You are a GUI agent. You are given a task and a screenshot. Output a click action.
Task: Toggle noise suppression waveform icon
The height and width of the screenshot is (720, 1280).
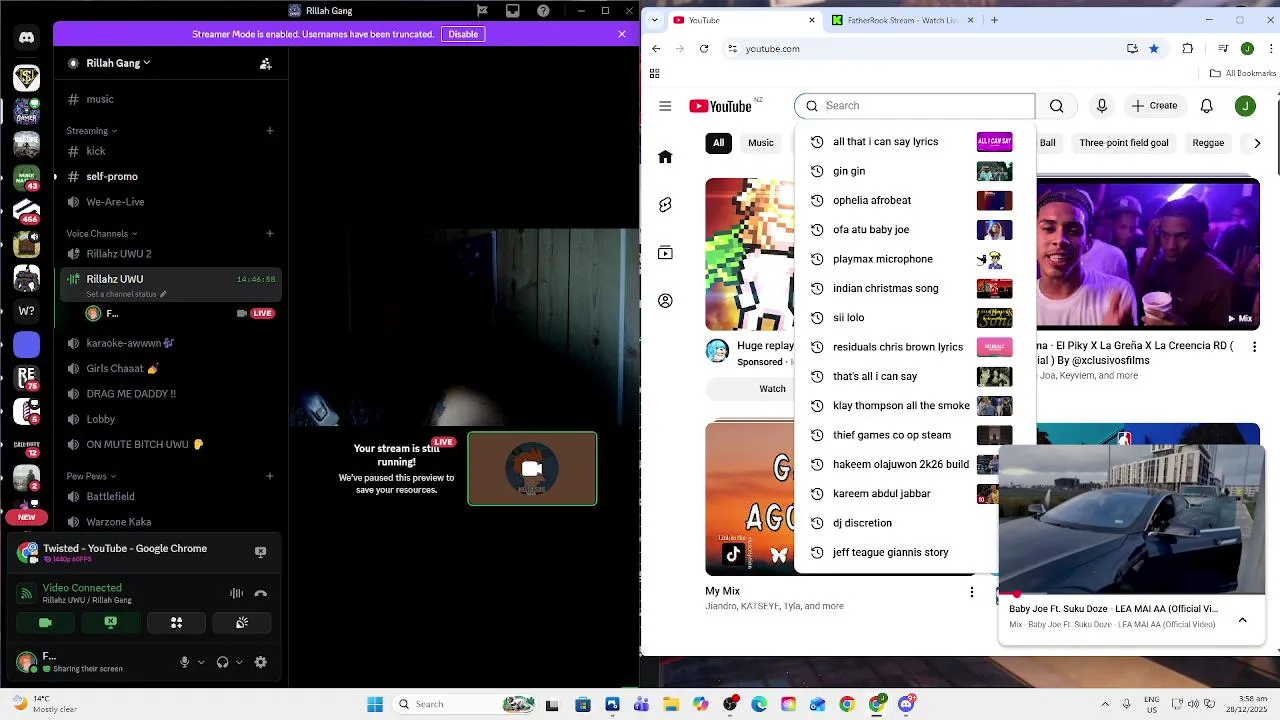coord(236,594)
